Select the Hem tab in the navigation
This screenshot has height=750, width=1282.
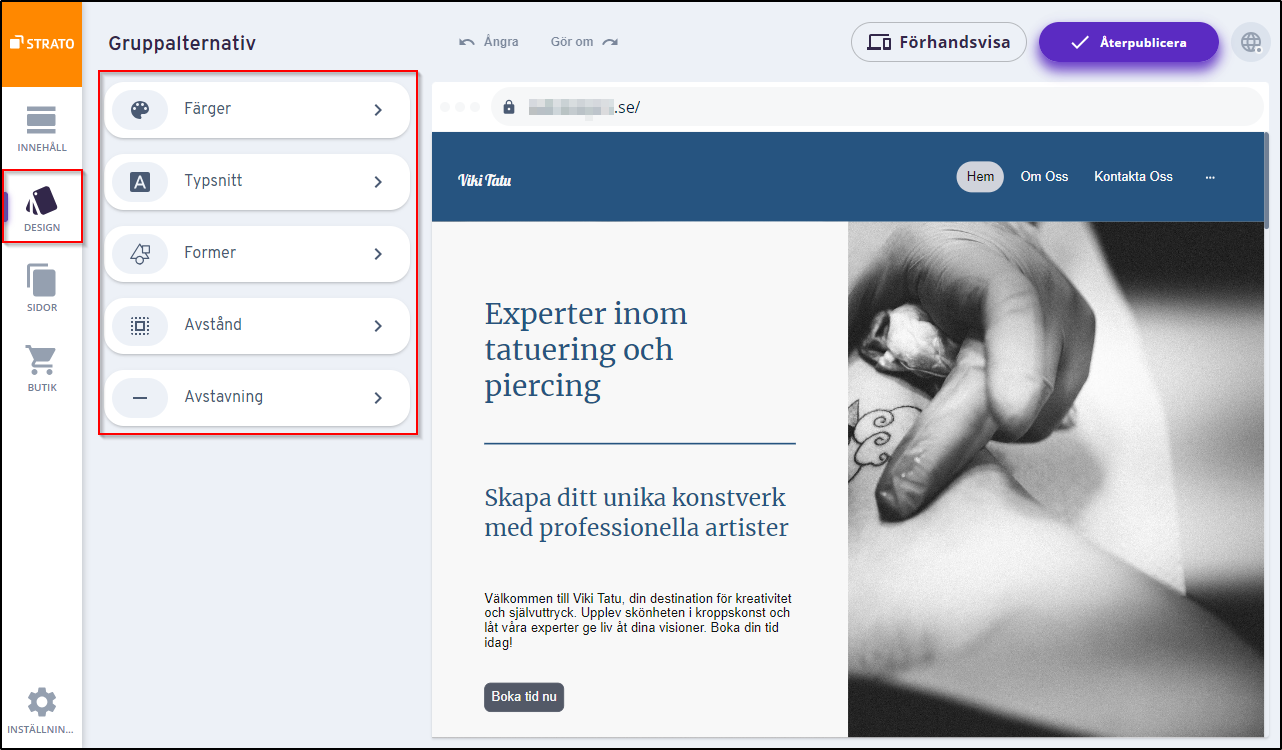[x=980, y=176]
